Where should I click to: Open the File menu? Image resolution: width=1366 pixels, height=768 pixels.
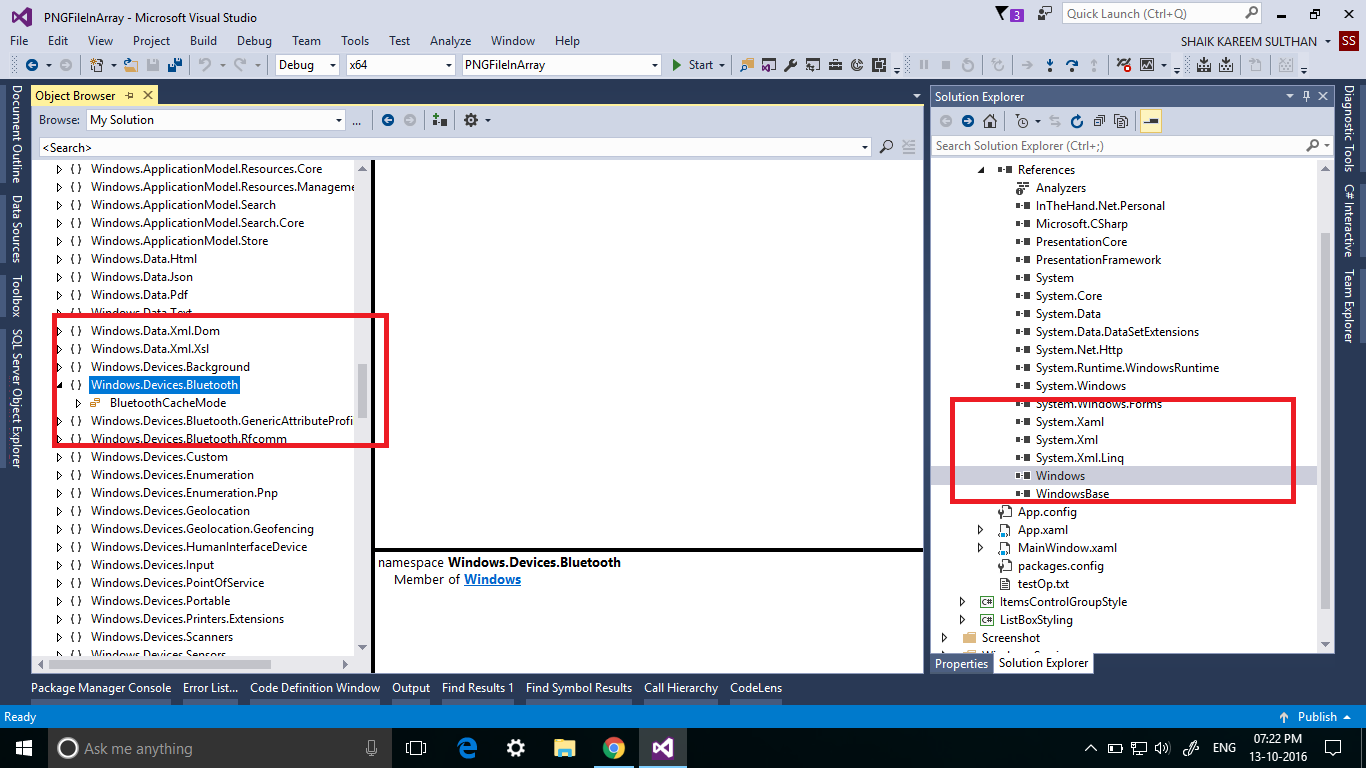coord(19,41)
